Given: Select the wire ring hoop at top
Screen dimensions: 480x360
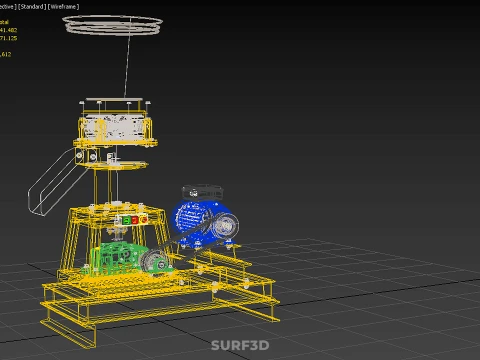Looking at the screenshot, I should coord(112,25).
